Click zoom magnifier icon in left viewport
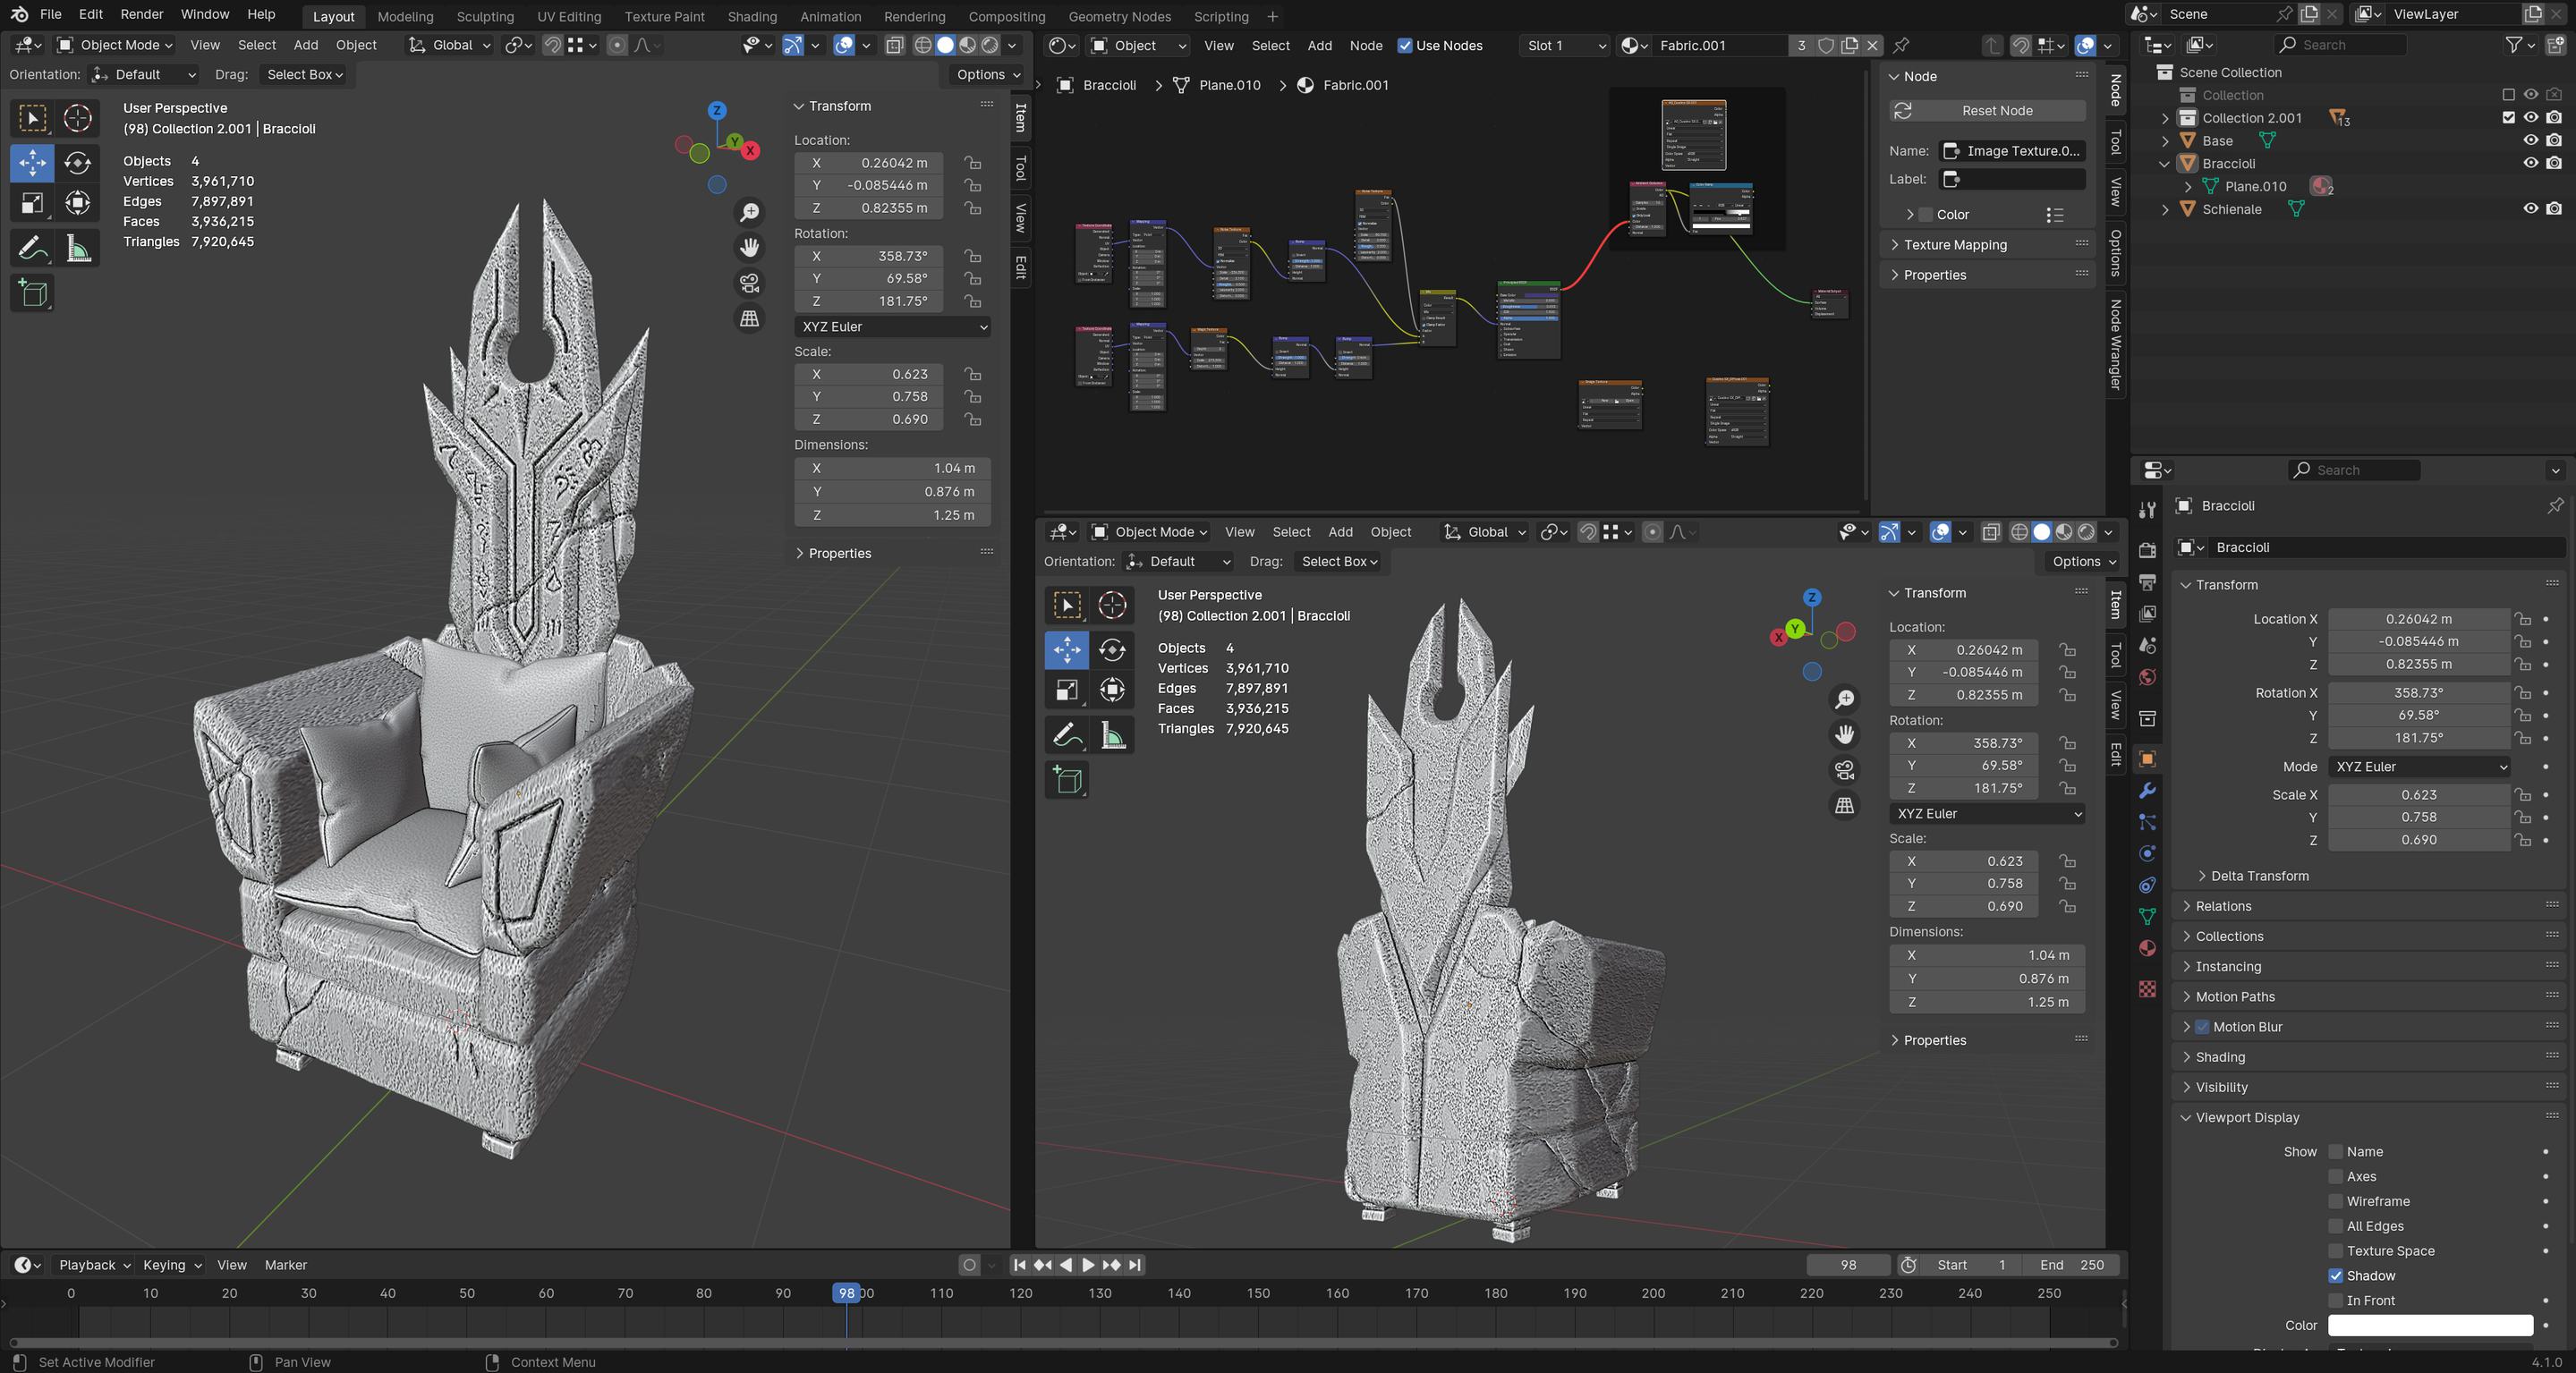Screen dimensions: 2576x1373 749,212
